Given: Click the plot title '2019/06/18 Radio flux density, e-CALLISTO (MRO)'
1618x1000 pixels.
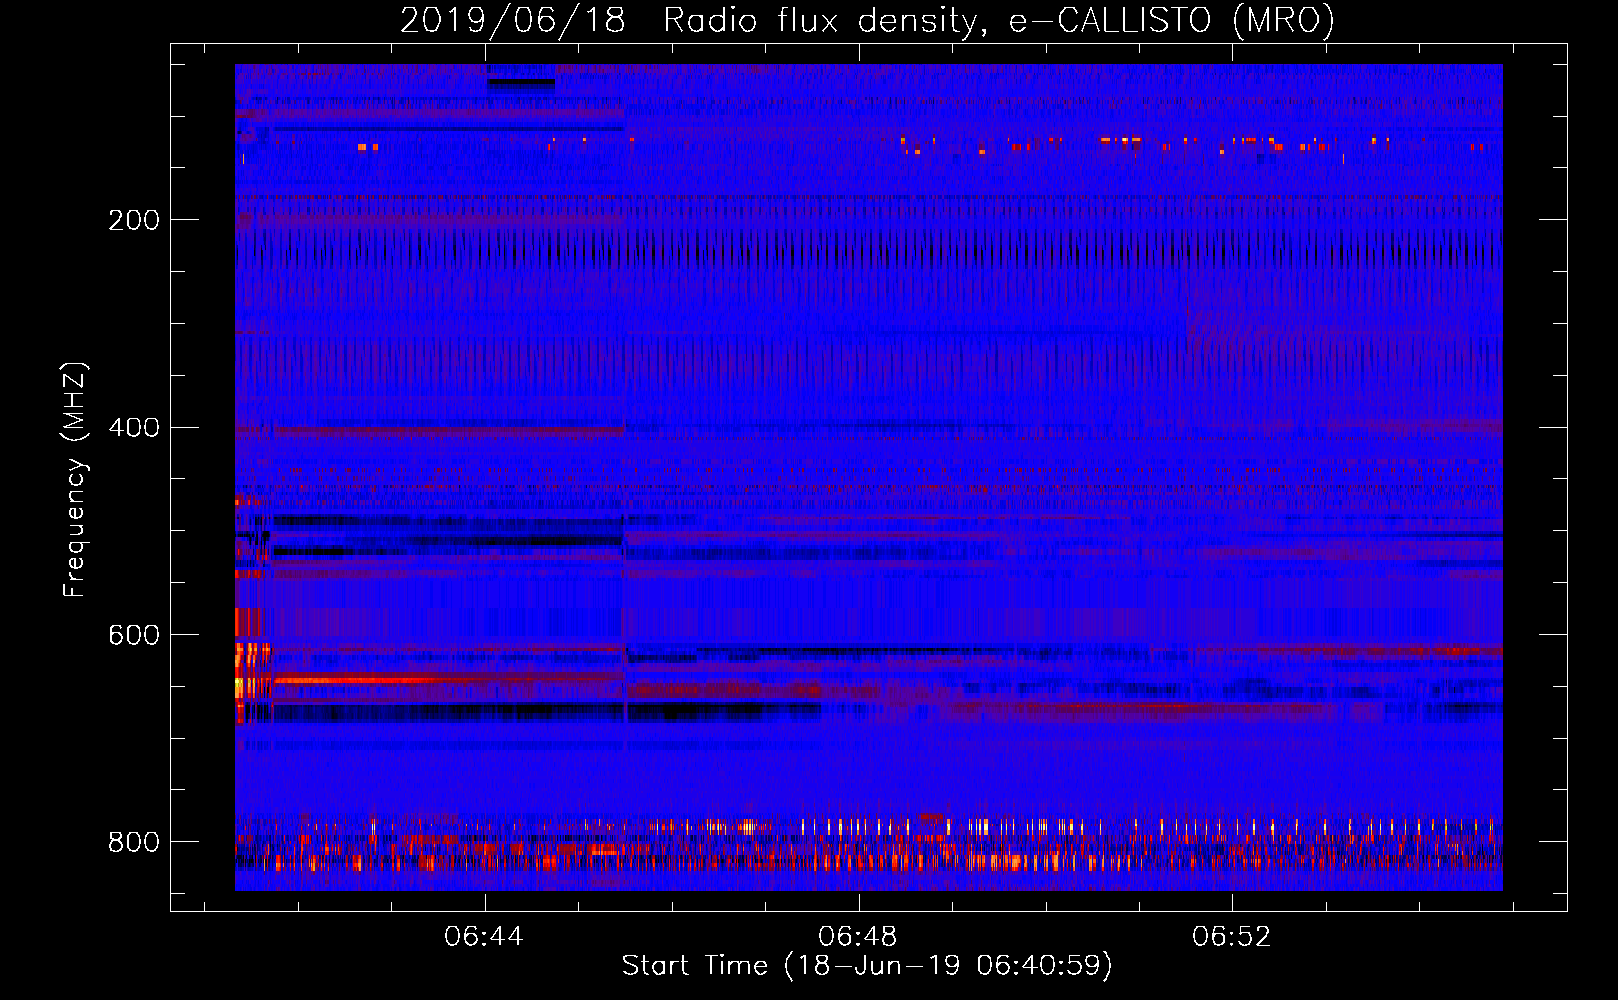Looking at the screenshot, I should [x=867, y=20].
